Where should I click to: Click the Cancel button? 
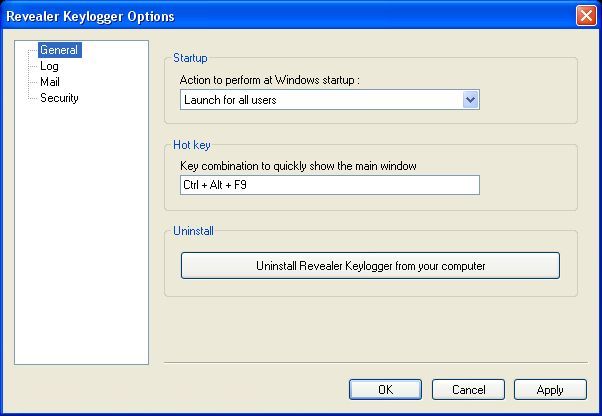pos(468,390)
